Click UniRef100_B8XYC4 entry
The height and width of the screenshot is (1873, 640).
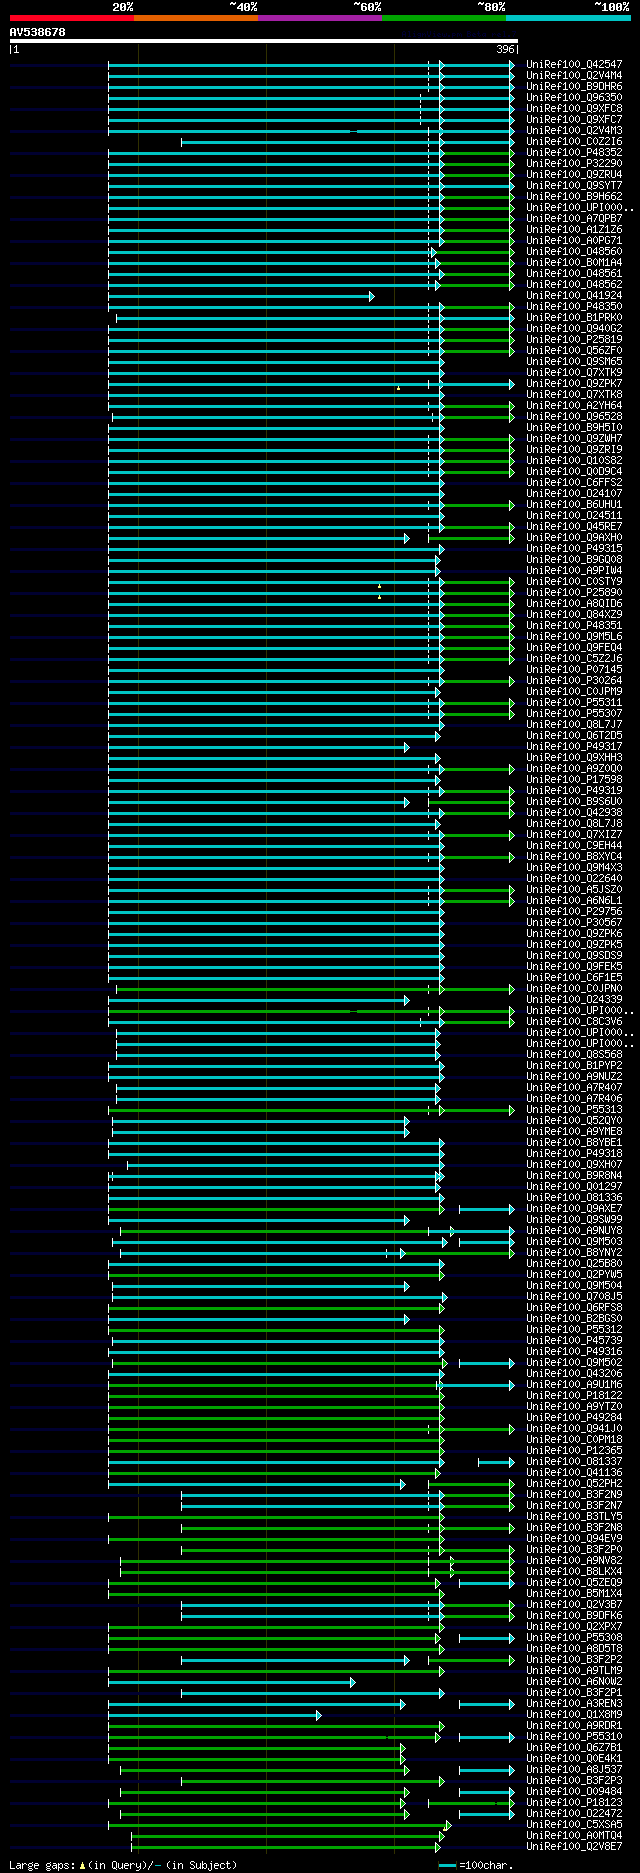[x=574, y=856]
